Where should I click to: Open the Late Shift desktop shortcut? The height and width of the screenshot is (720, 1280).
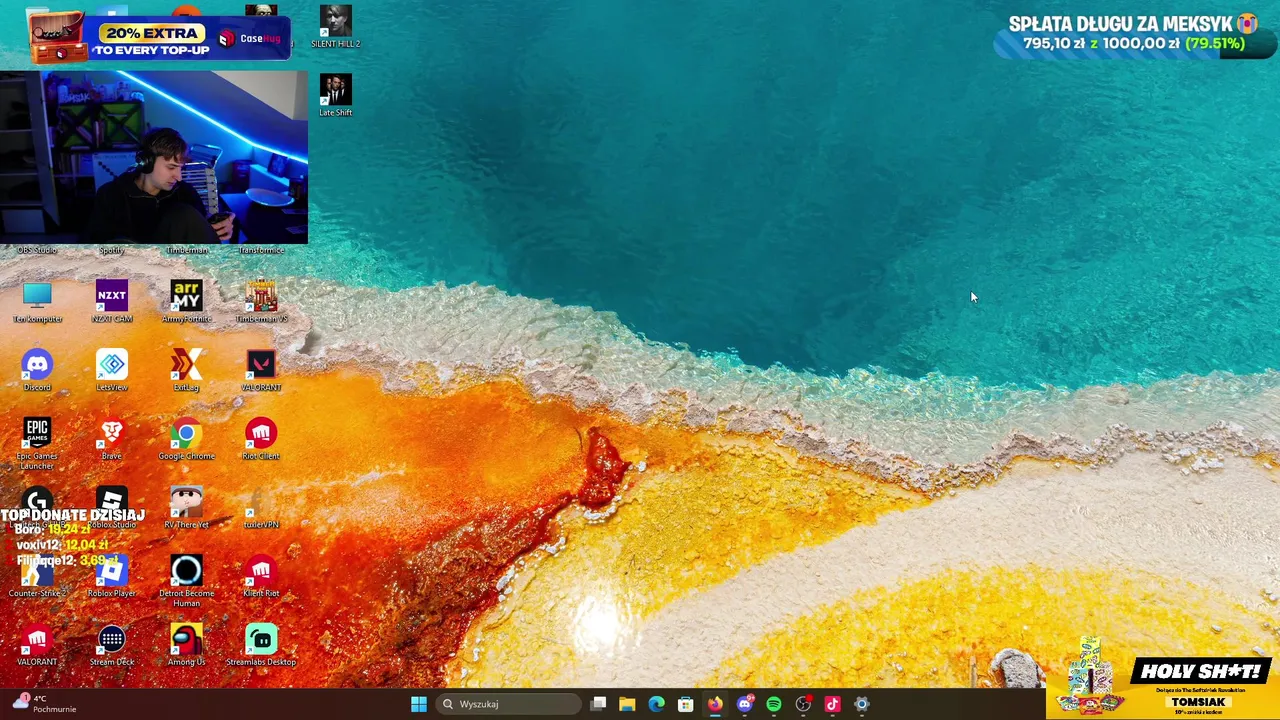pos(336,96)
